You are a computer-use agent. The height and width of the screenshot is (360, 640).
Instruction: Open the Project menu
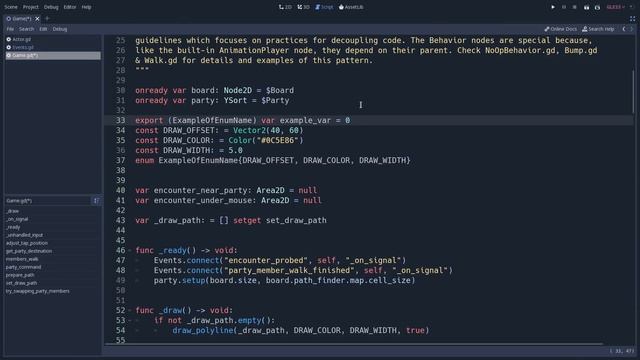(x=31, y=7)
